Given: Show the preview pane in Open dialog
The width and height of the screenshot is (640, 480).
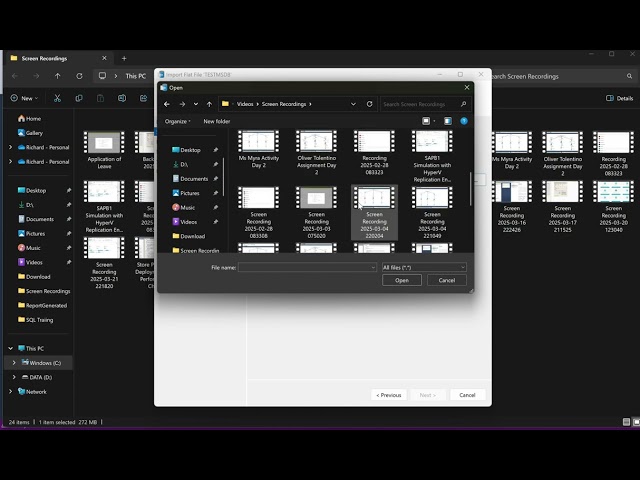Looking at the screenshot, I should coord(447,121).
